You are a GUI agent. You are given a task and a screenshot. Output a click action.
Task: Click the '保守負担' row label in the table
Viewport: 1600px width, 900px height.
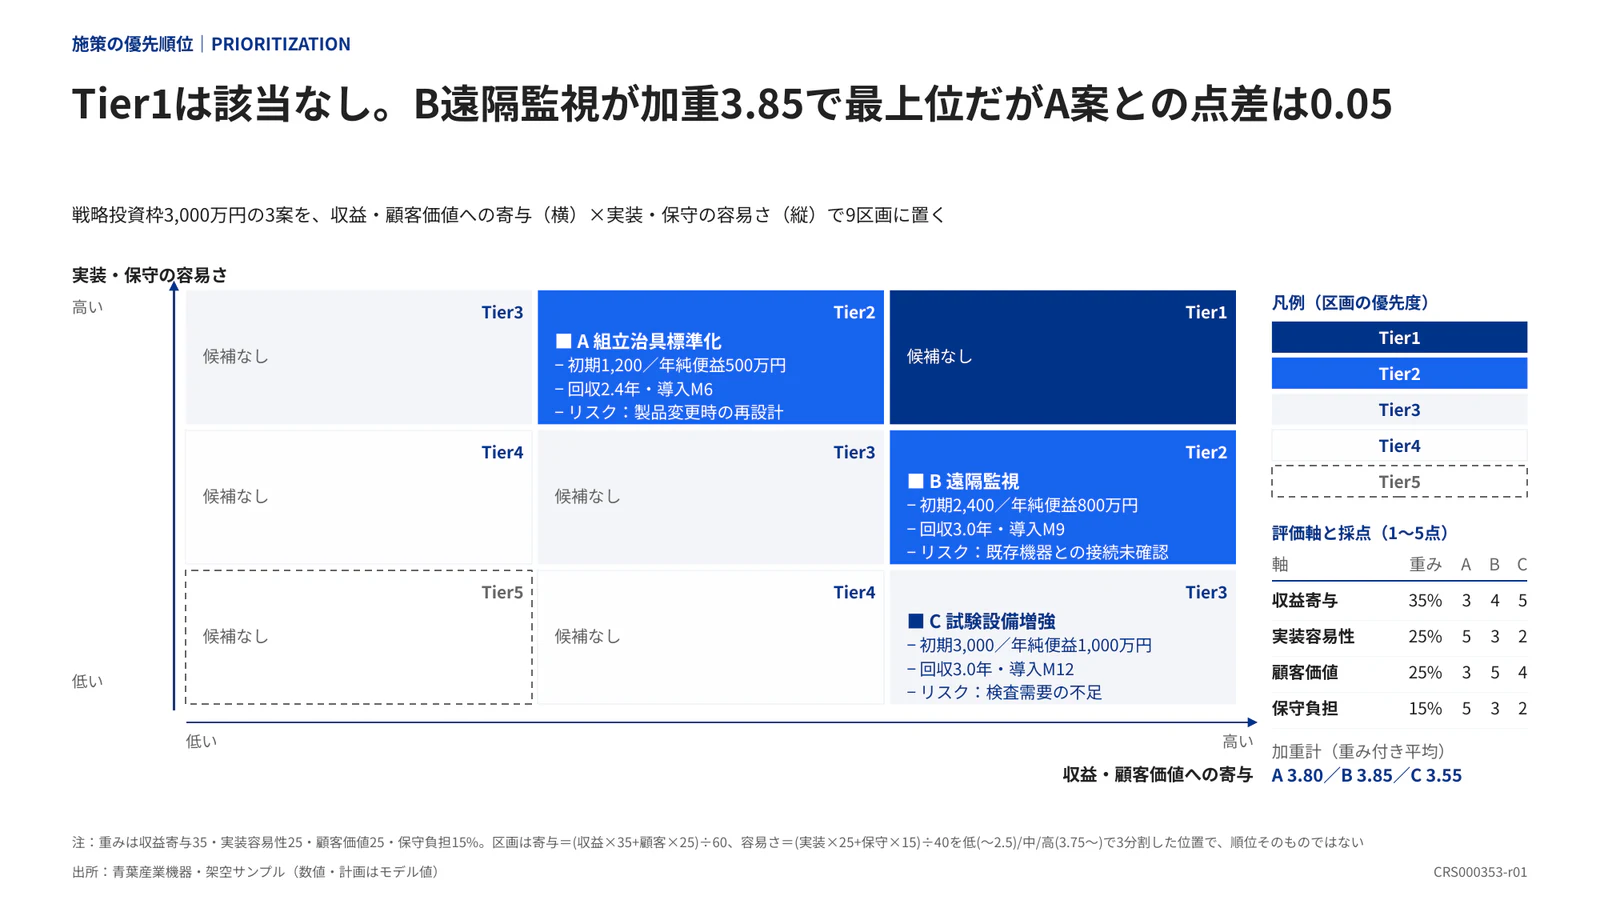pyautogui.click(x=1305, y=708)
